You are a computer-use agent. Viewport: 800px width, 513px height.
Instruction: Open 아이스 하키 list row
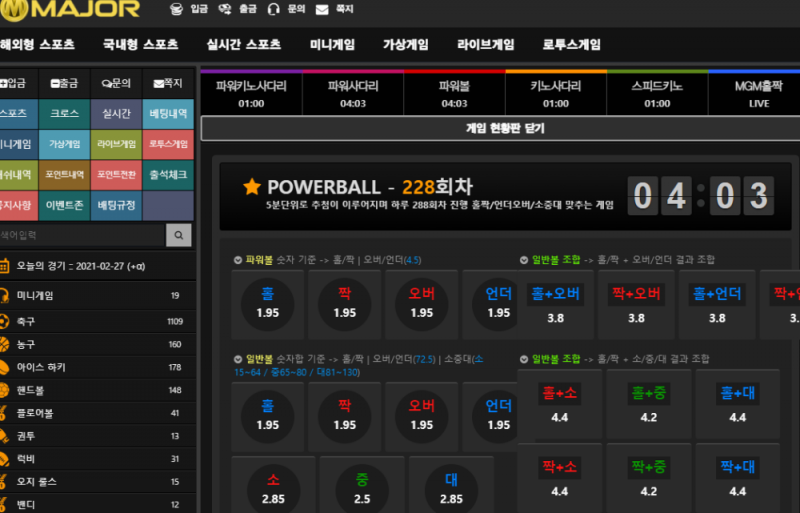click(97, 368)
